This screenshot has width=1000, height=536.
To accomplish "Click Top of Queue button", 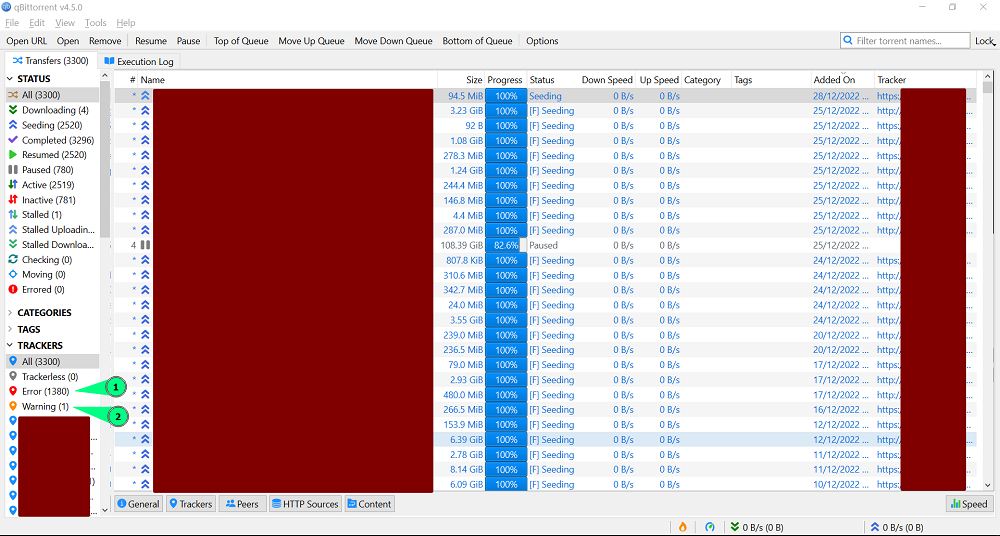I will pyautogui.click(x=240, y=41).
